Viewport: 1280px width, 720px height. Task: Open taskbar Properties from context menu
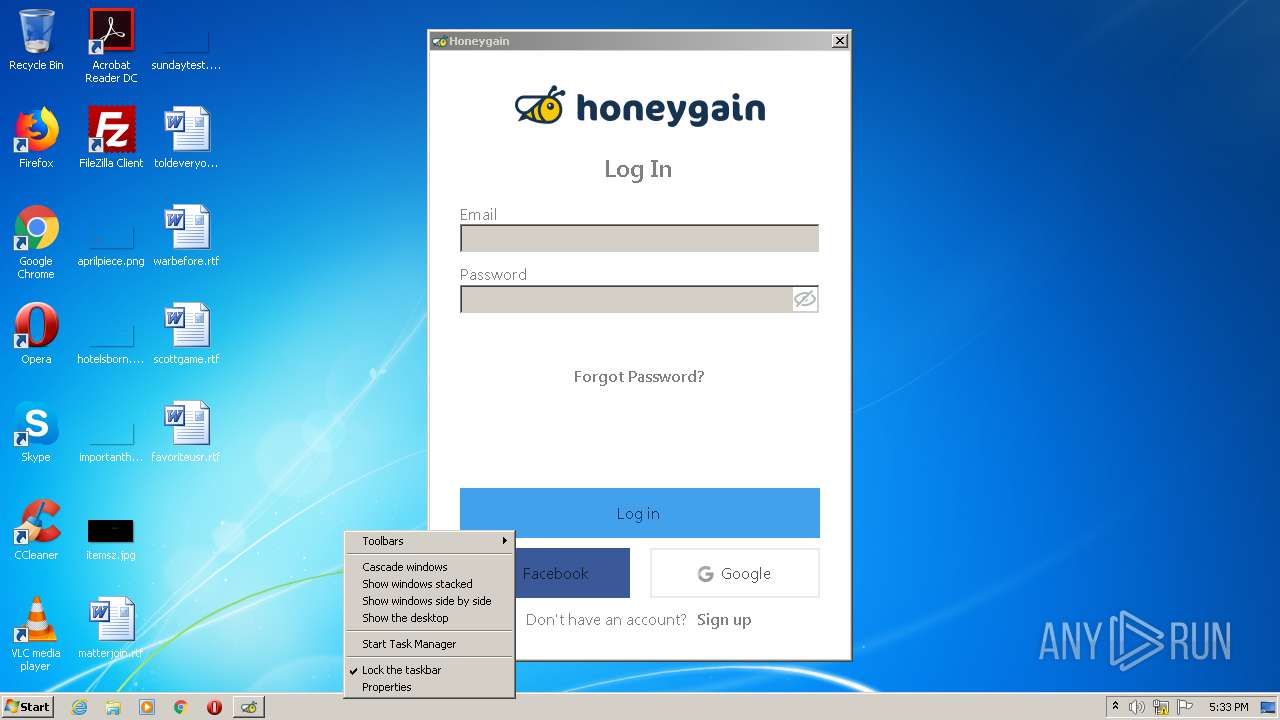[429, 687]
